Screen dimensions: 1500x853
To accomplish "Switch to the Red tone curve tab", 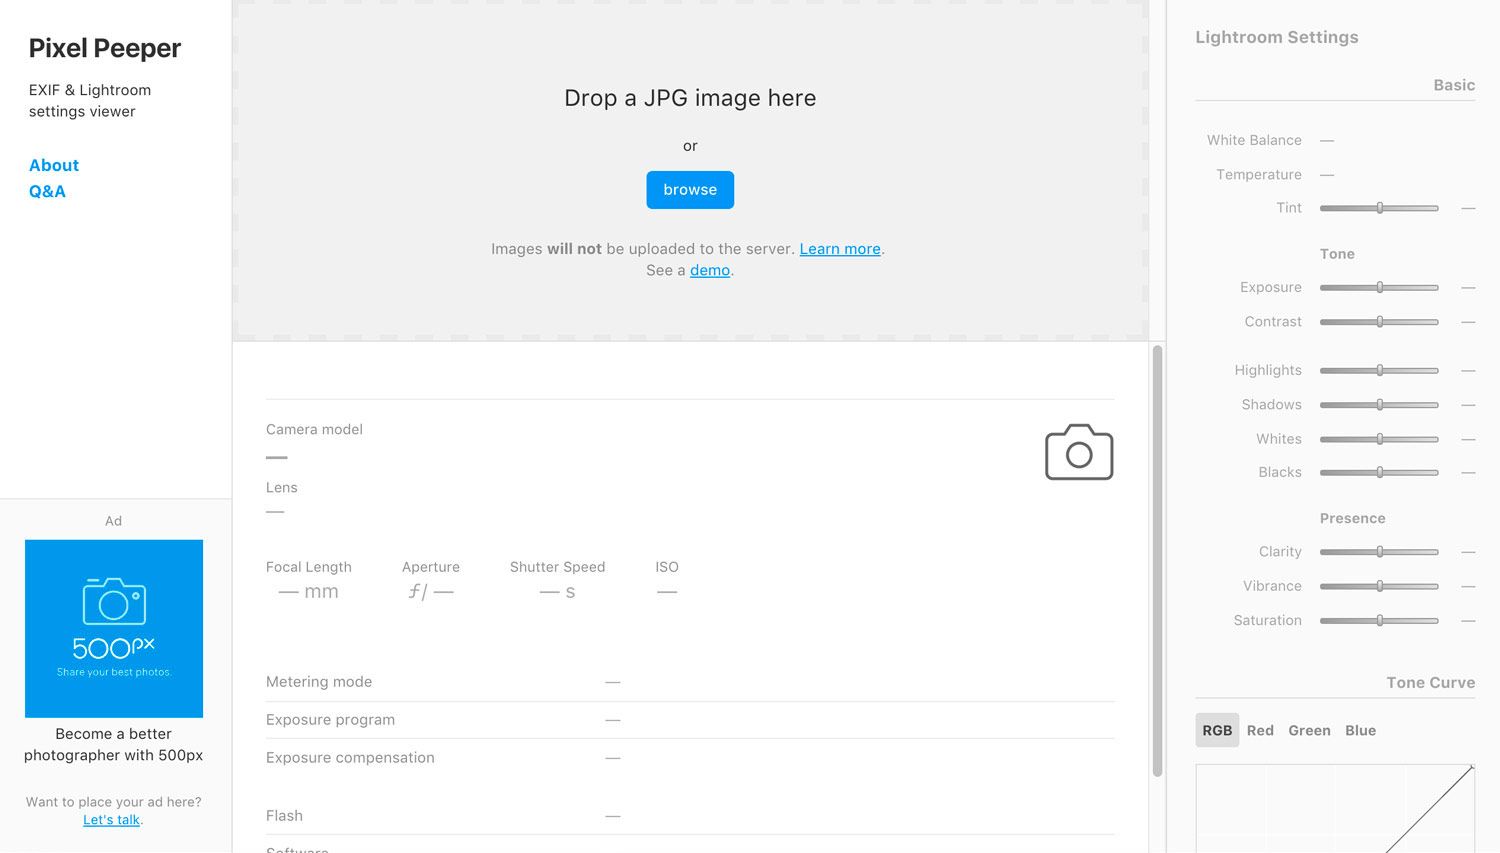I will click(x=1260, y=730).
